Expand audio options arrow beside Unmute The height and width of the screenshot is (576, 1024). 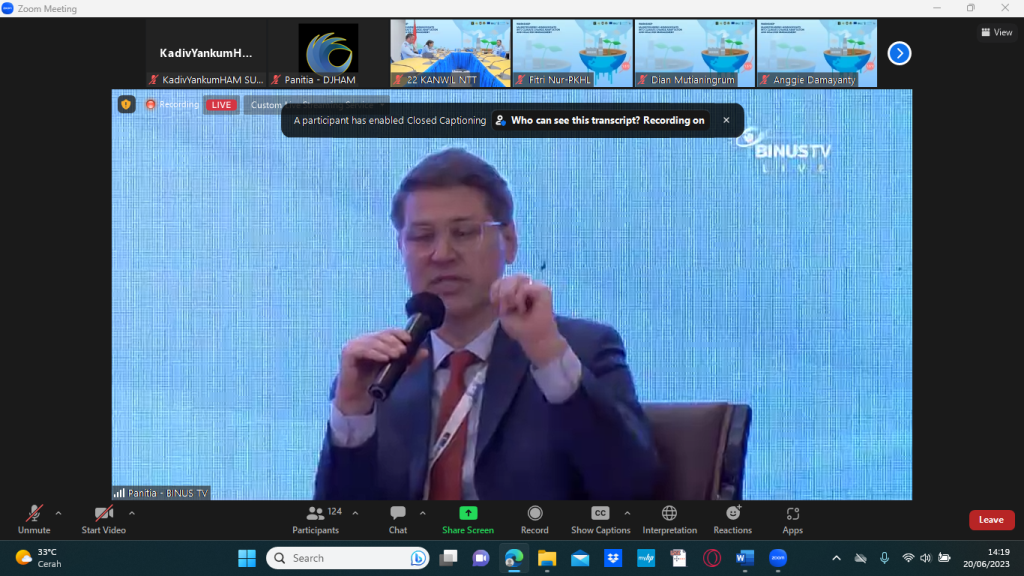(58, 513)
